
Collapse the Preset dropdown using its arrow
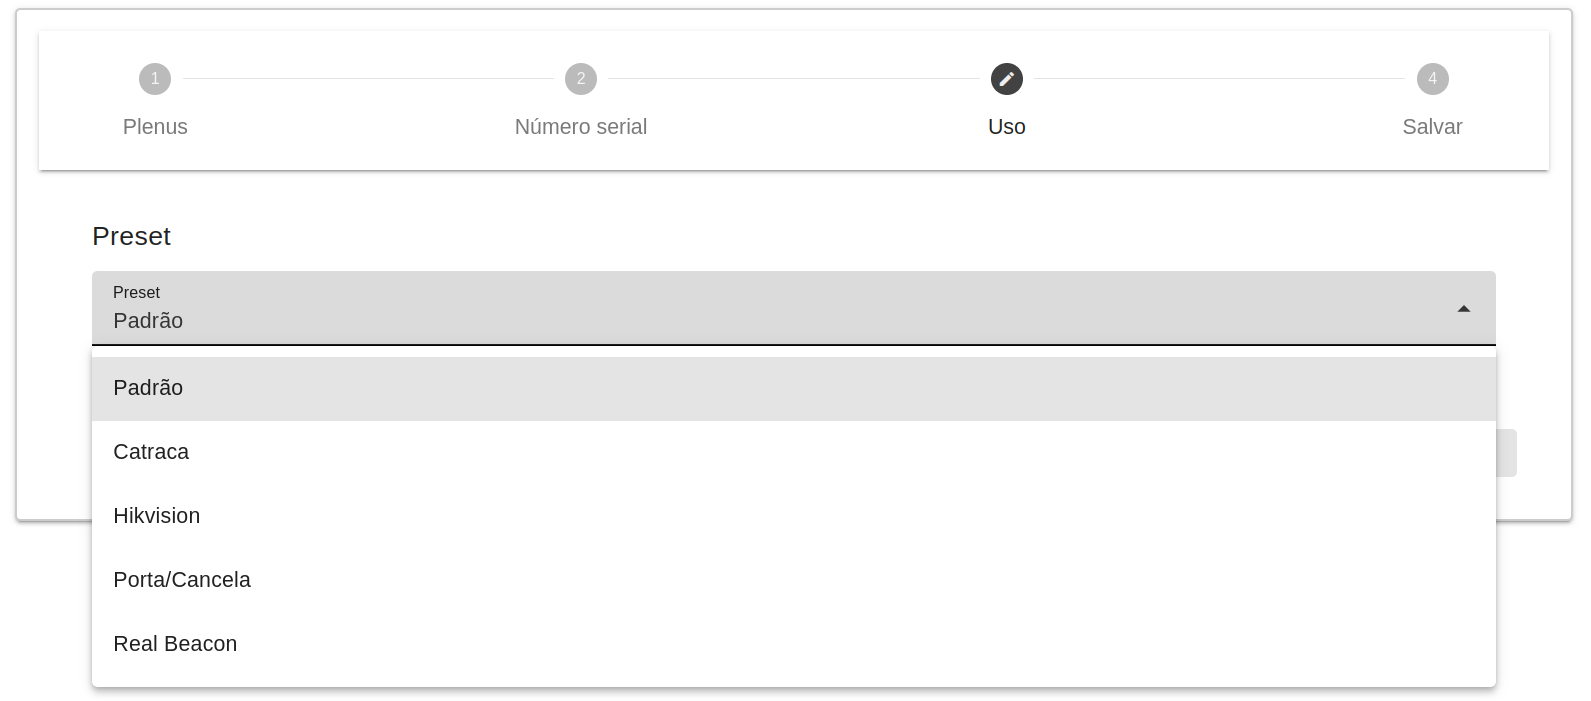pyautogui.click(x=1464, y=309)
